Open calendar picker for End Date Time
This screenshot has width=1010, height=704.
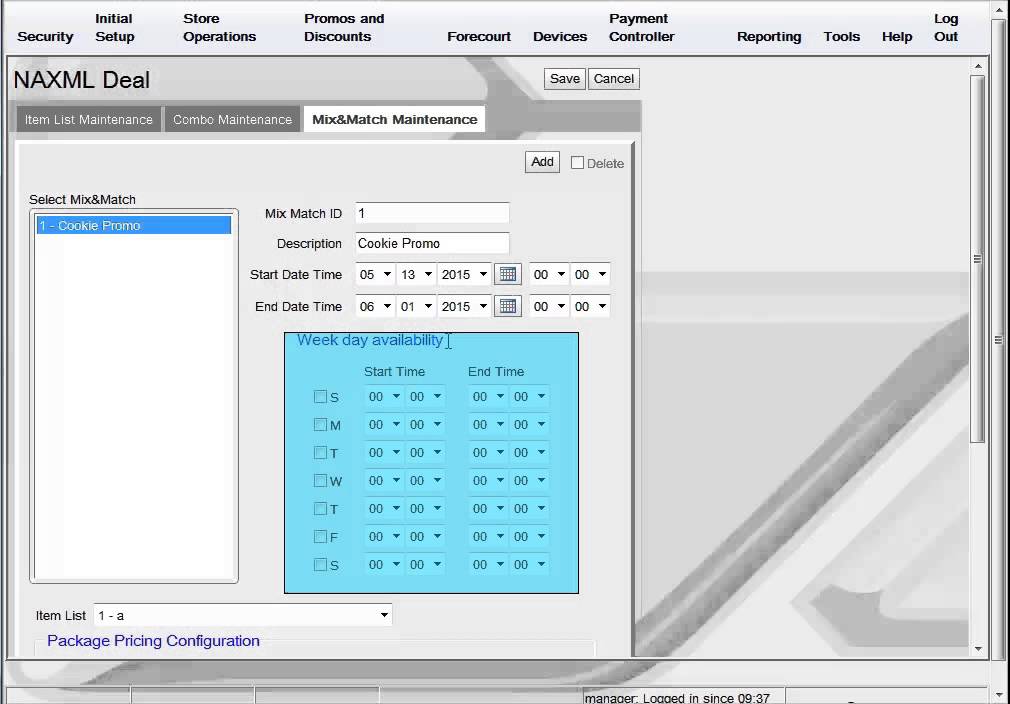508,307
